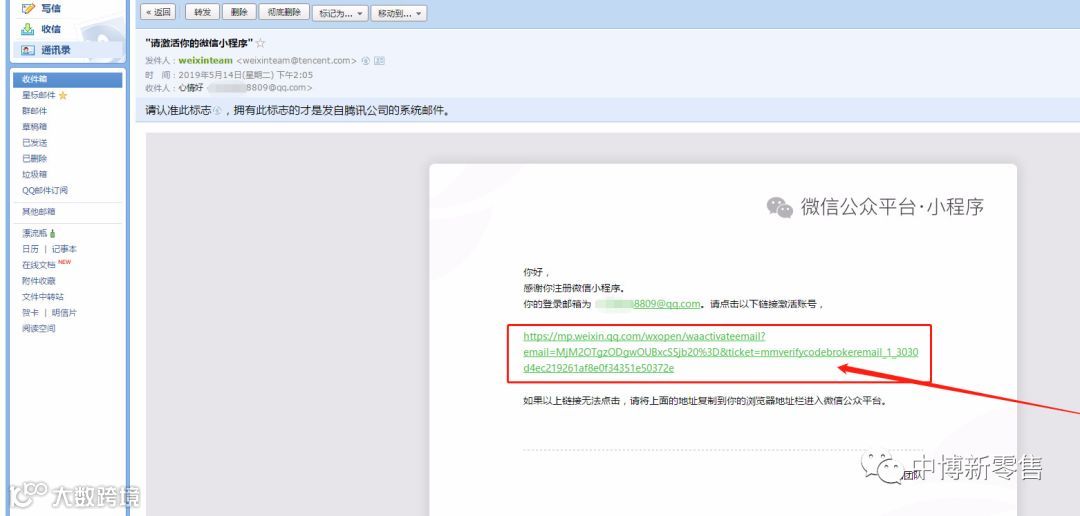
Task: Click the sender address weixinteam@tencent.com
Action: coord(297,61)
